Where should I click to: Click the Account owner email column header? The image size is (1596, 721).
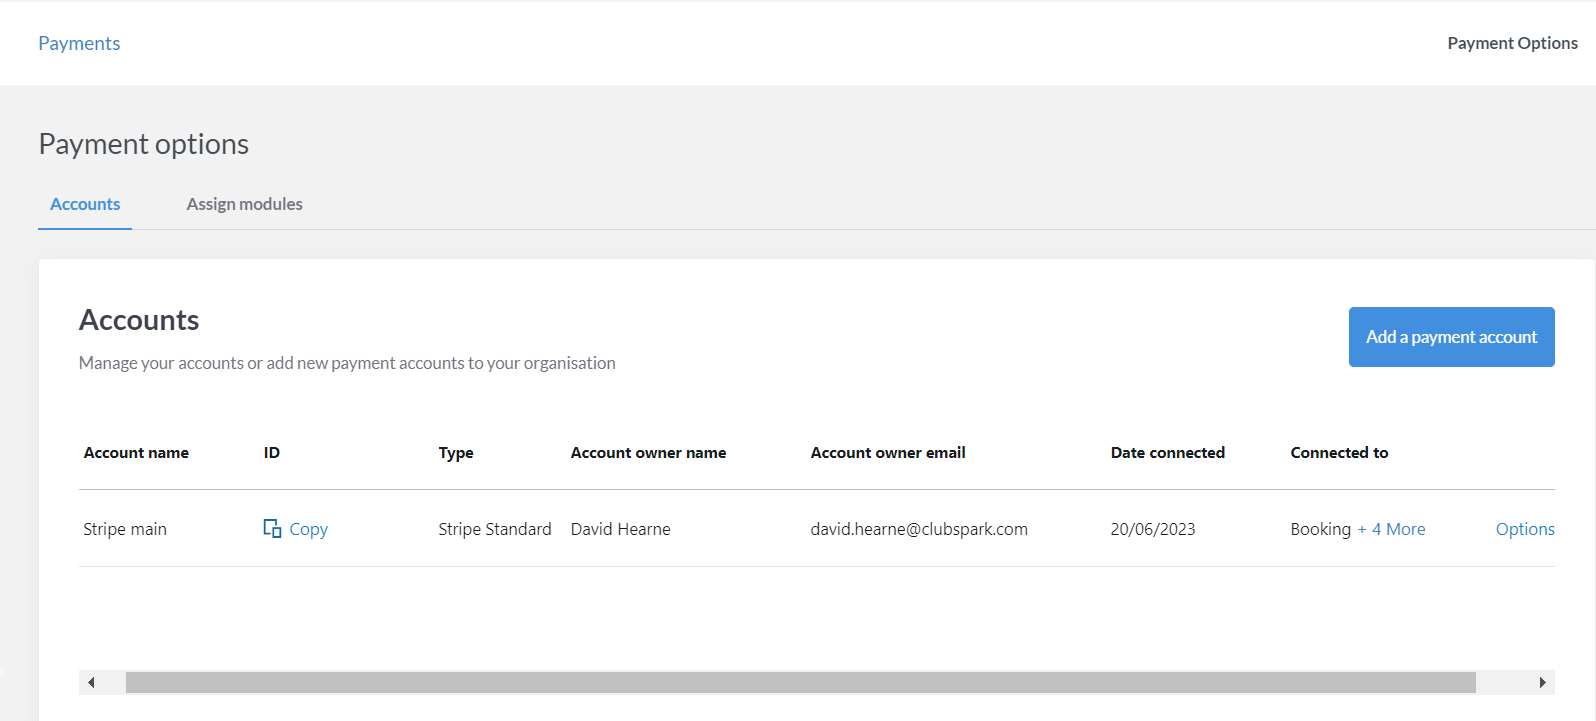click(888, 453)
